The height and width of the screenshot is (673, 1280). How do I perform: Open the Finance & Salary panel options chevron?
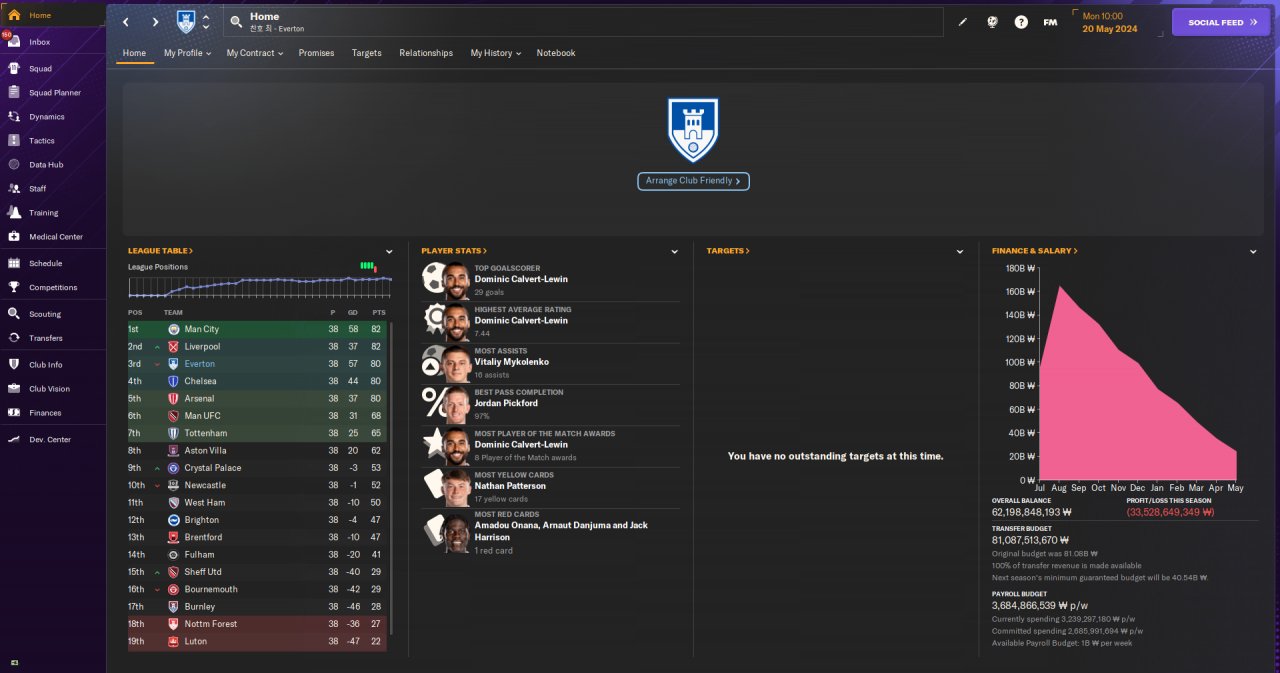click(x=1253, y=251)
